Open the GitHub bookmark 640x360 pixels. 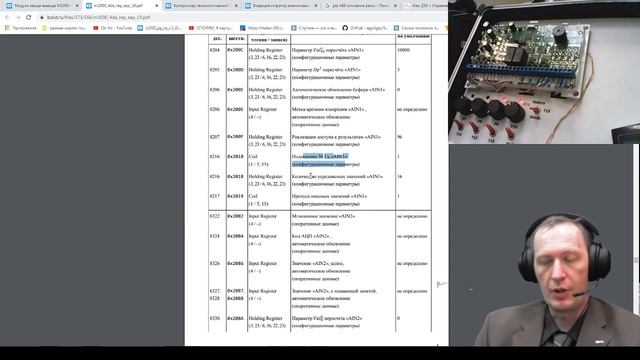365,28
